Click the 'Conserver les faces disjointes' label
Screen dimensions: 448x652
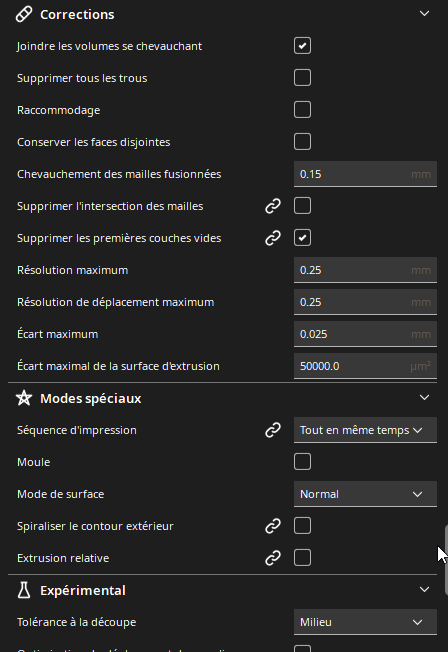pos(94,142)
